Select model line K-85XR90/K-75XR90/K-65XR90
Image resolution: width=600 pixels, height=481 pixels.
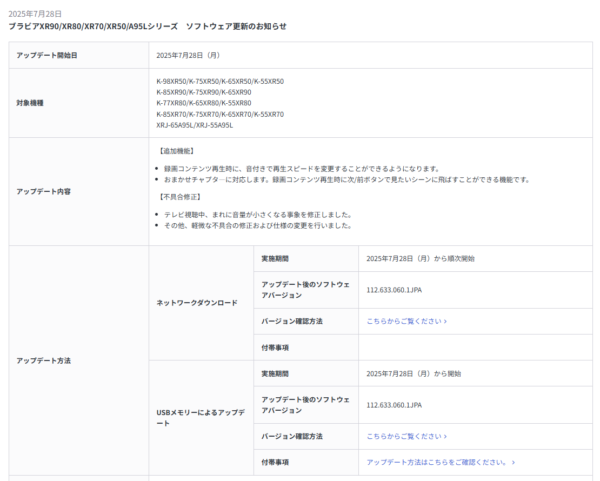click(204, 92)
